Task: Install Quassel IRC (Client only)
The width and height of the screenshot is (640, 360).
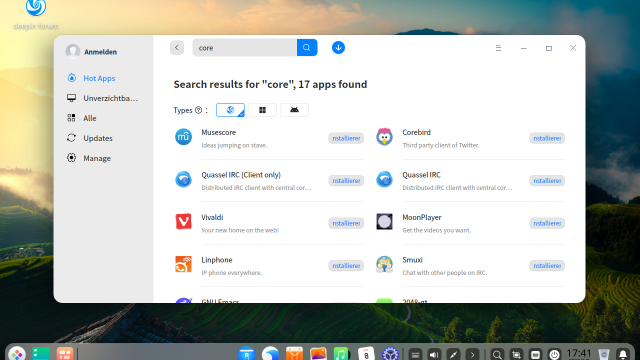Action: pos(346,181)
